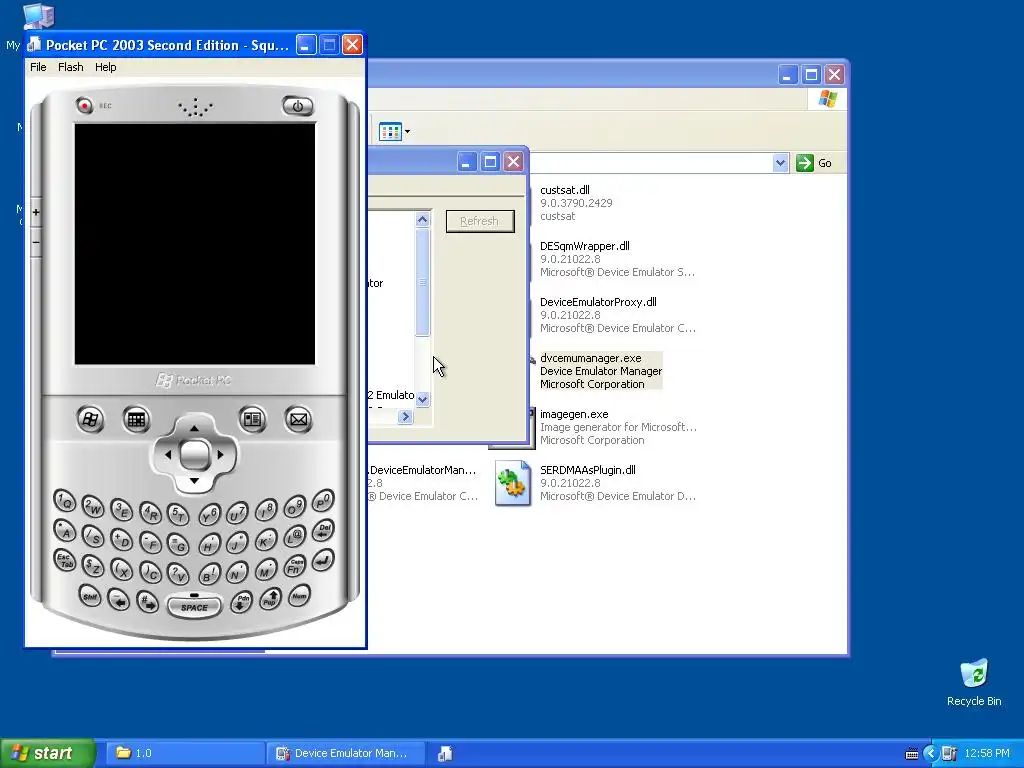Tap the T key on emulator keyboard
This screenshot has width=1024, height=768.
click(x=178, y=515)
